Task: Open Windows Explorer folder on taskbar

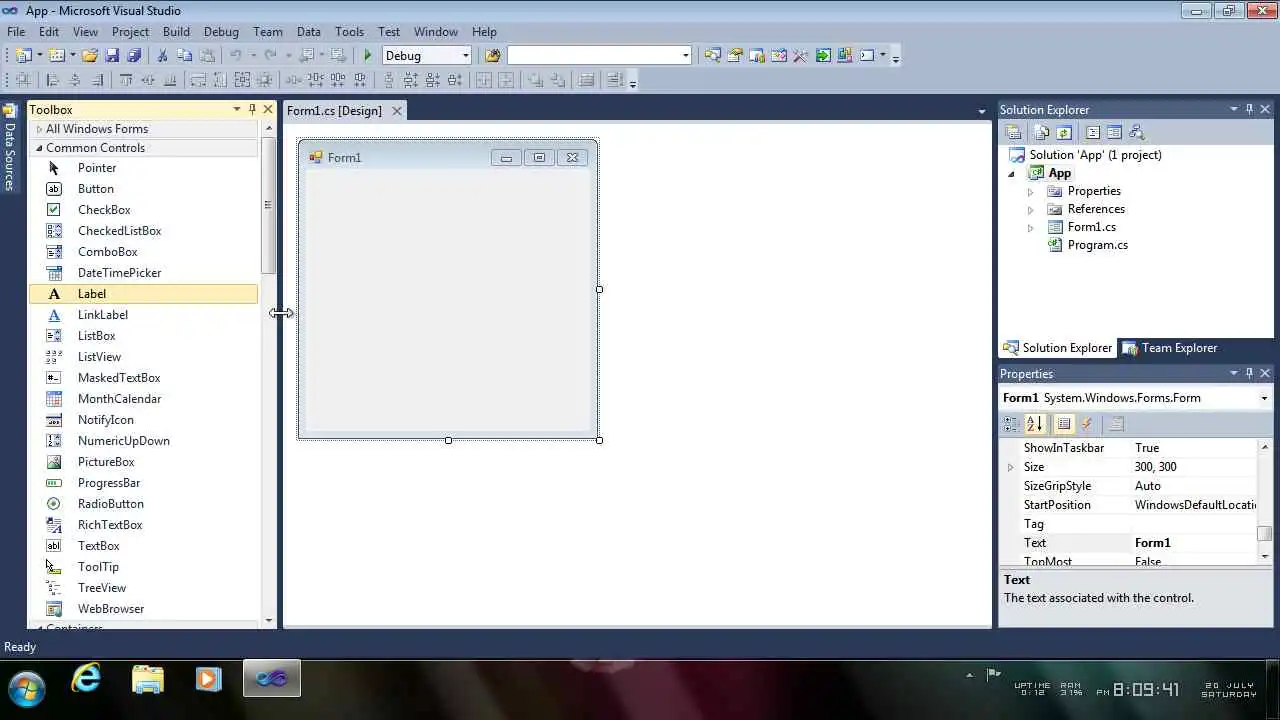Action: point(148,680)
